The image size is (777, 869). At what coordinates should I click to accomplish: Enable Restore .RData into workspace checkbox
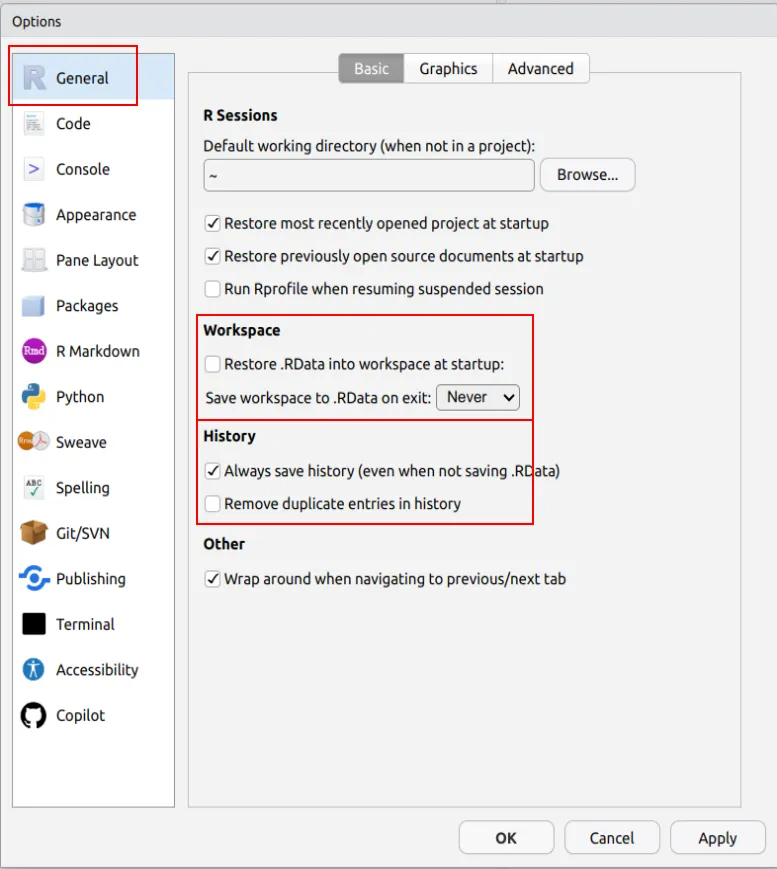click(x=212, y=364)
